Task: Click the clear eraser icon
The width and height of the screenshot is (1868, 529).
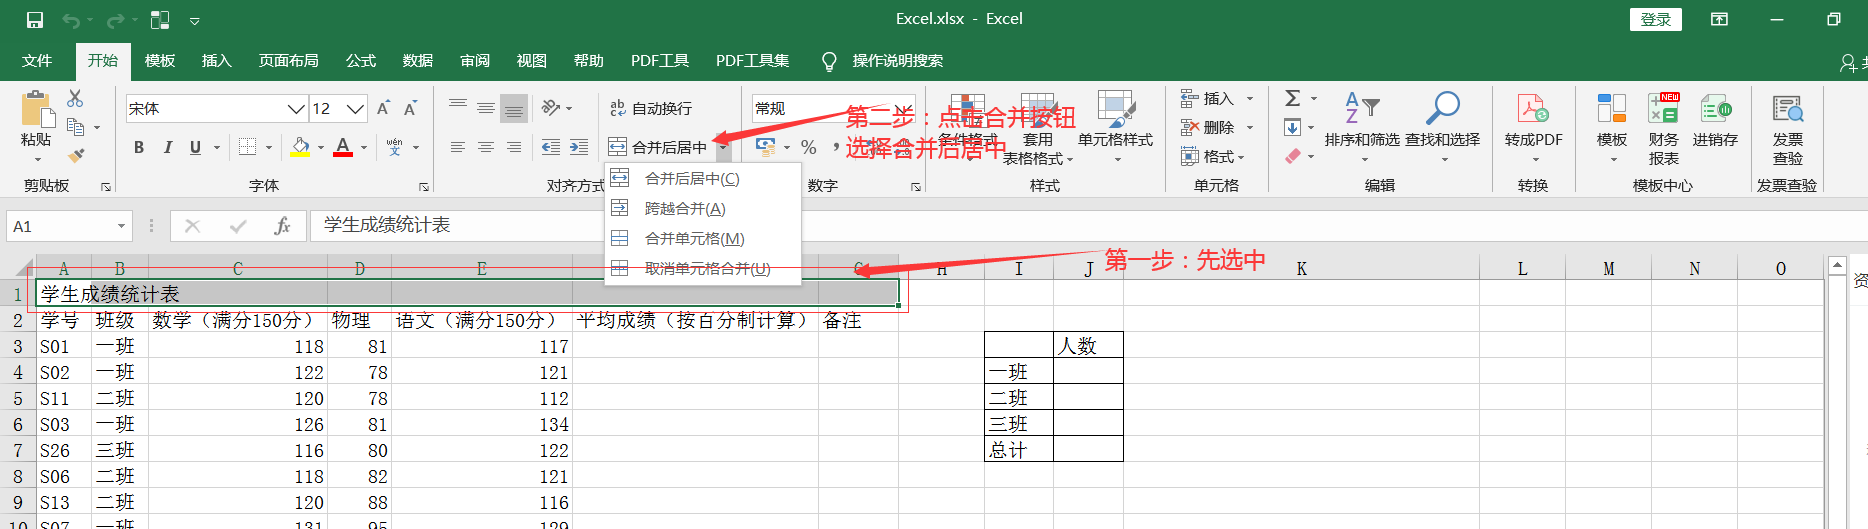Action: (1293, 156)
